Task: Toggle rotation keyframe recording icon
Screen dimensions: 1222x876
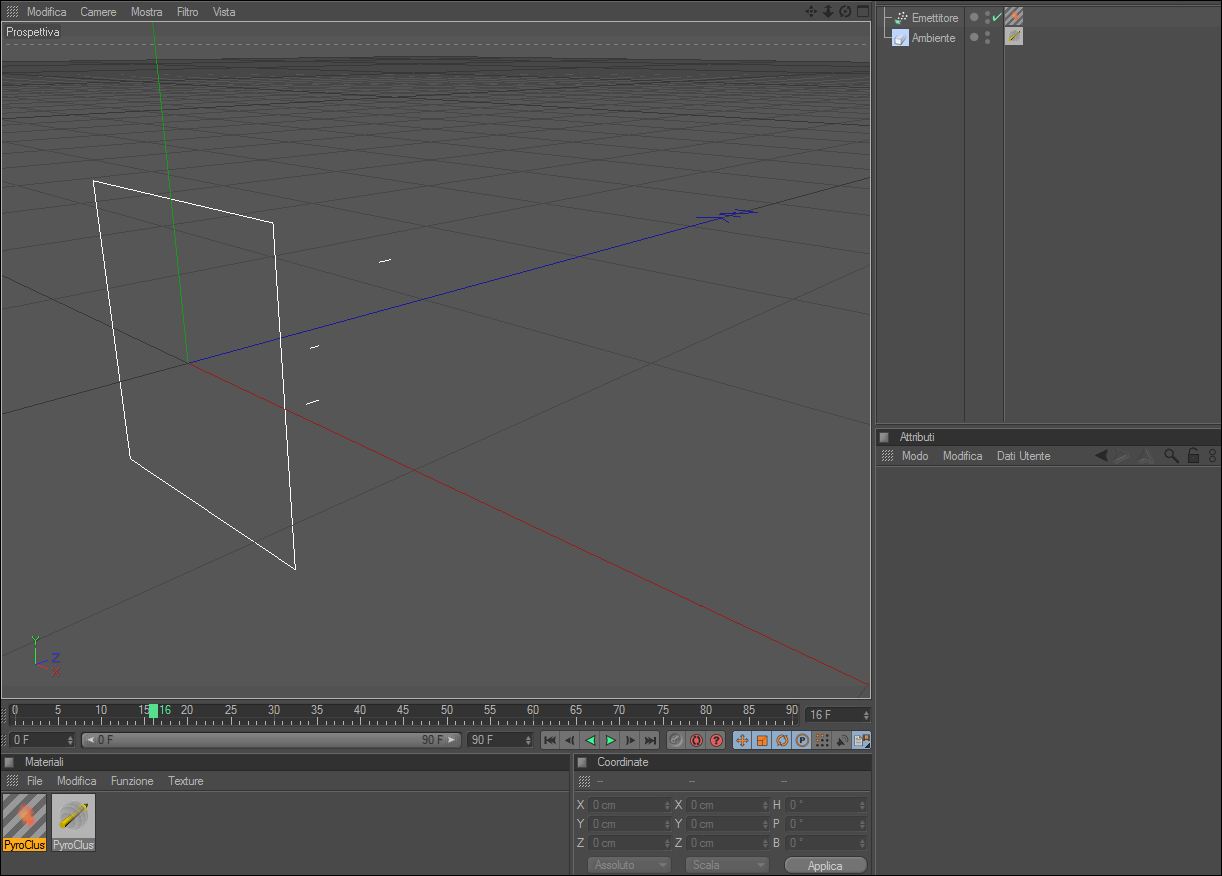Action: pos(782,740)
